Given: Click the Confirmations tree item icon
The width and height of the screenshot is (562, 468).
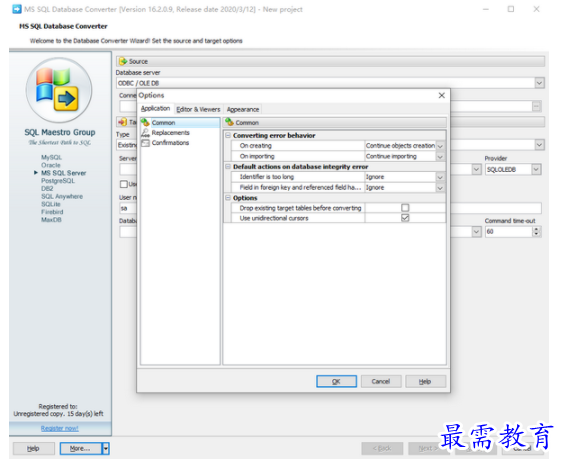Looking at the screenshot, I should (145, 143).
